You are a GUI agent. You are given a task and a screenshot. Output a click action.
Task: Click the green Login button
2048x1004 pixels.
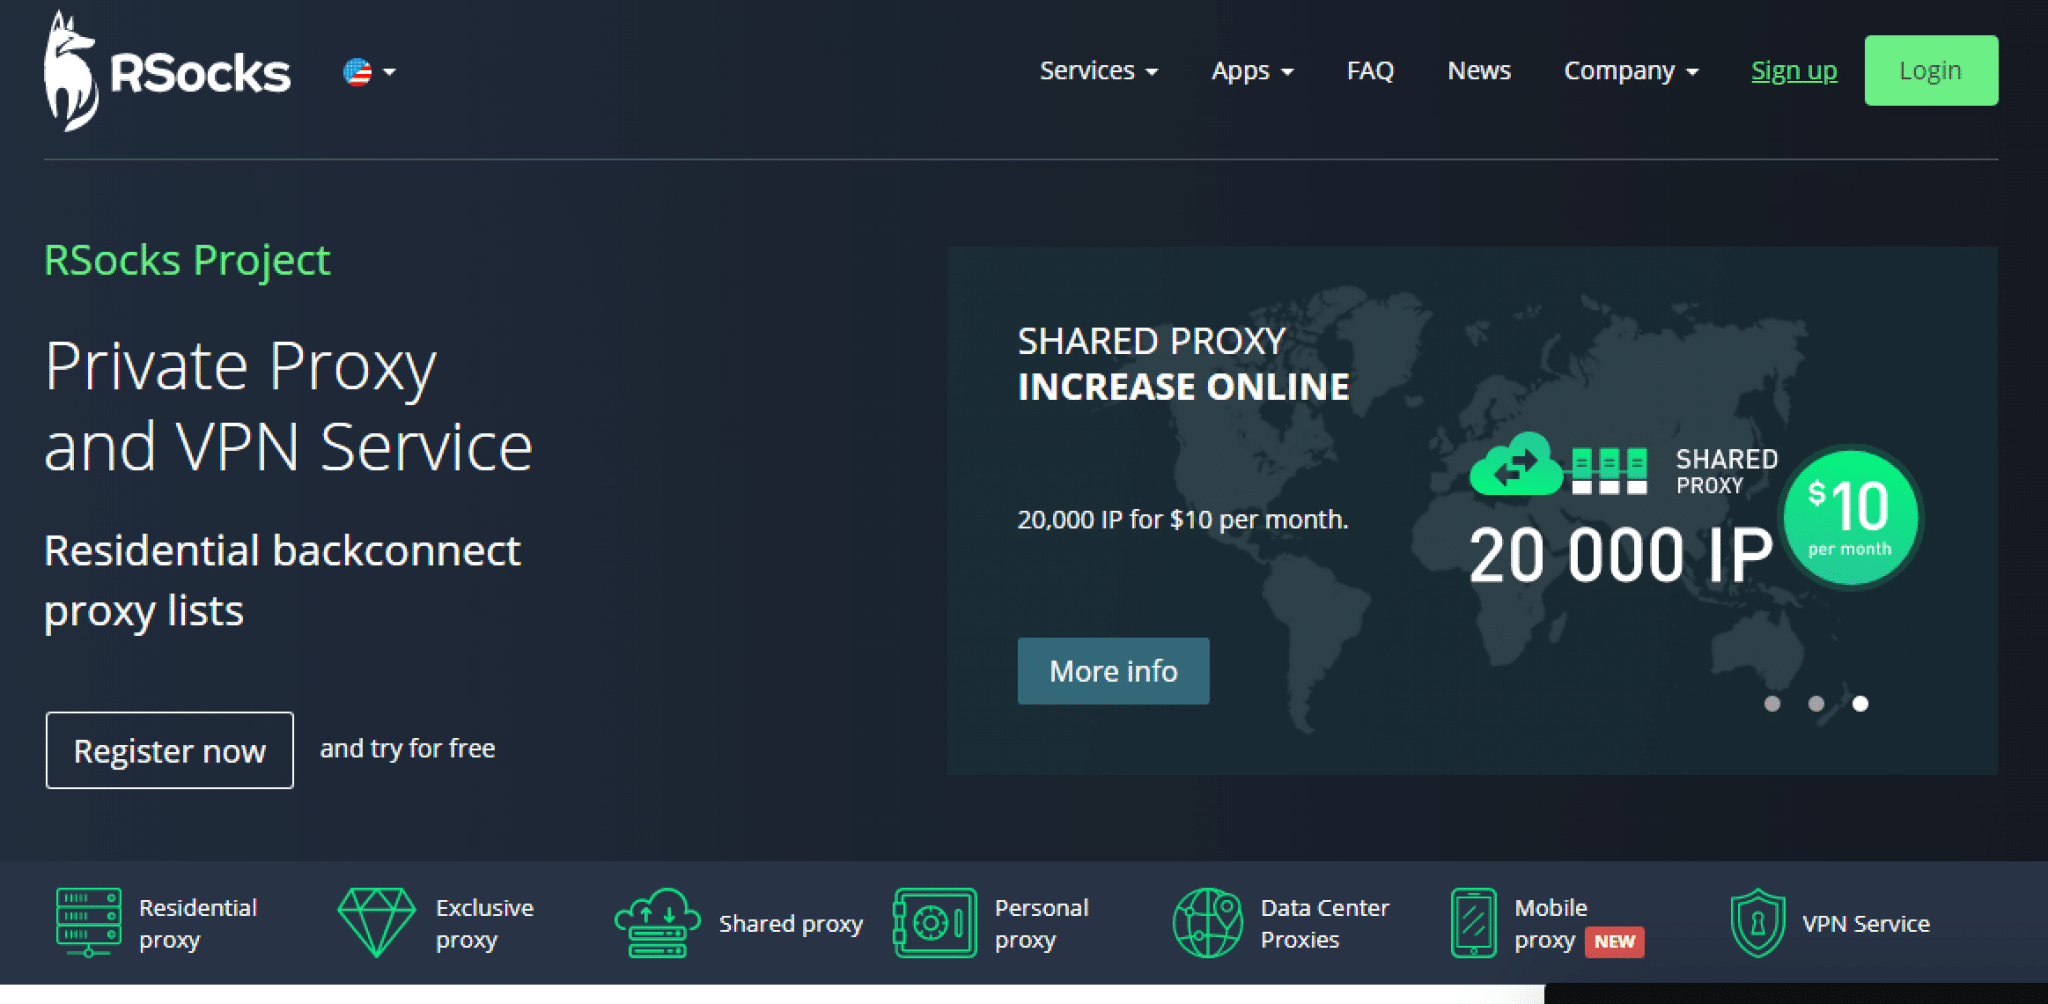click(x=1931, y=71)
